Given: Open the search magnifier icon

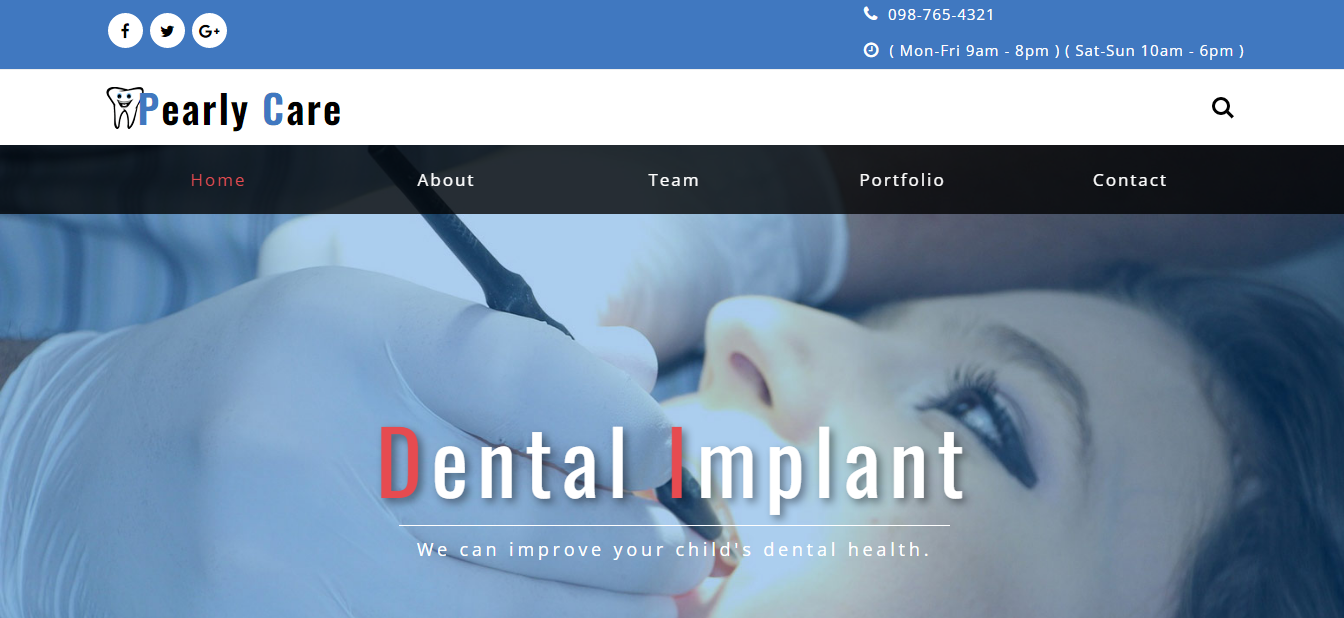Looking at the screenshot, I should coord(1222,107).
